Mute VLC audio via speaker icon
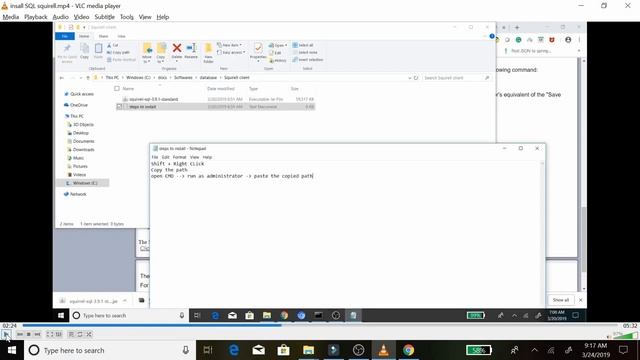 609,336
